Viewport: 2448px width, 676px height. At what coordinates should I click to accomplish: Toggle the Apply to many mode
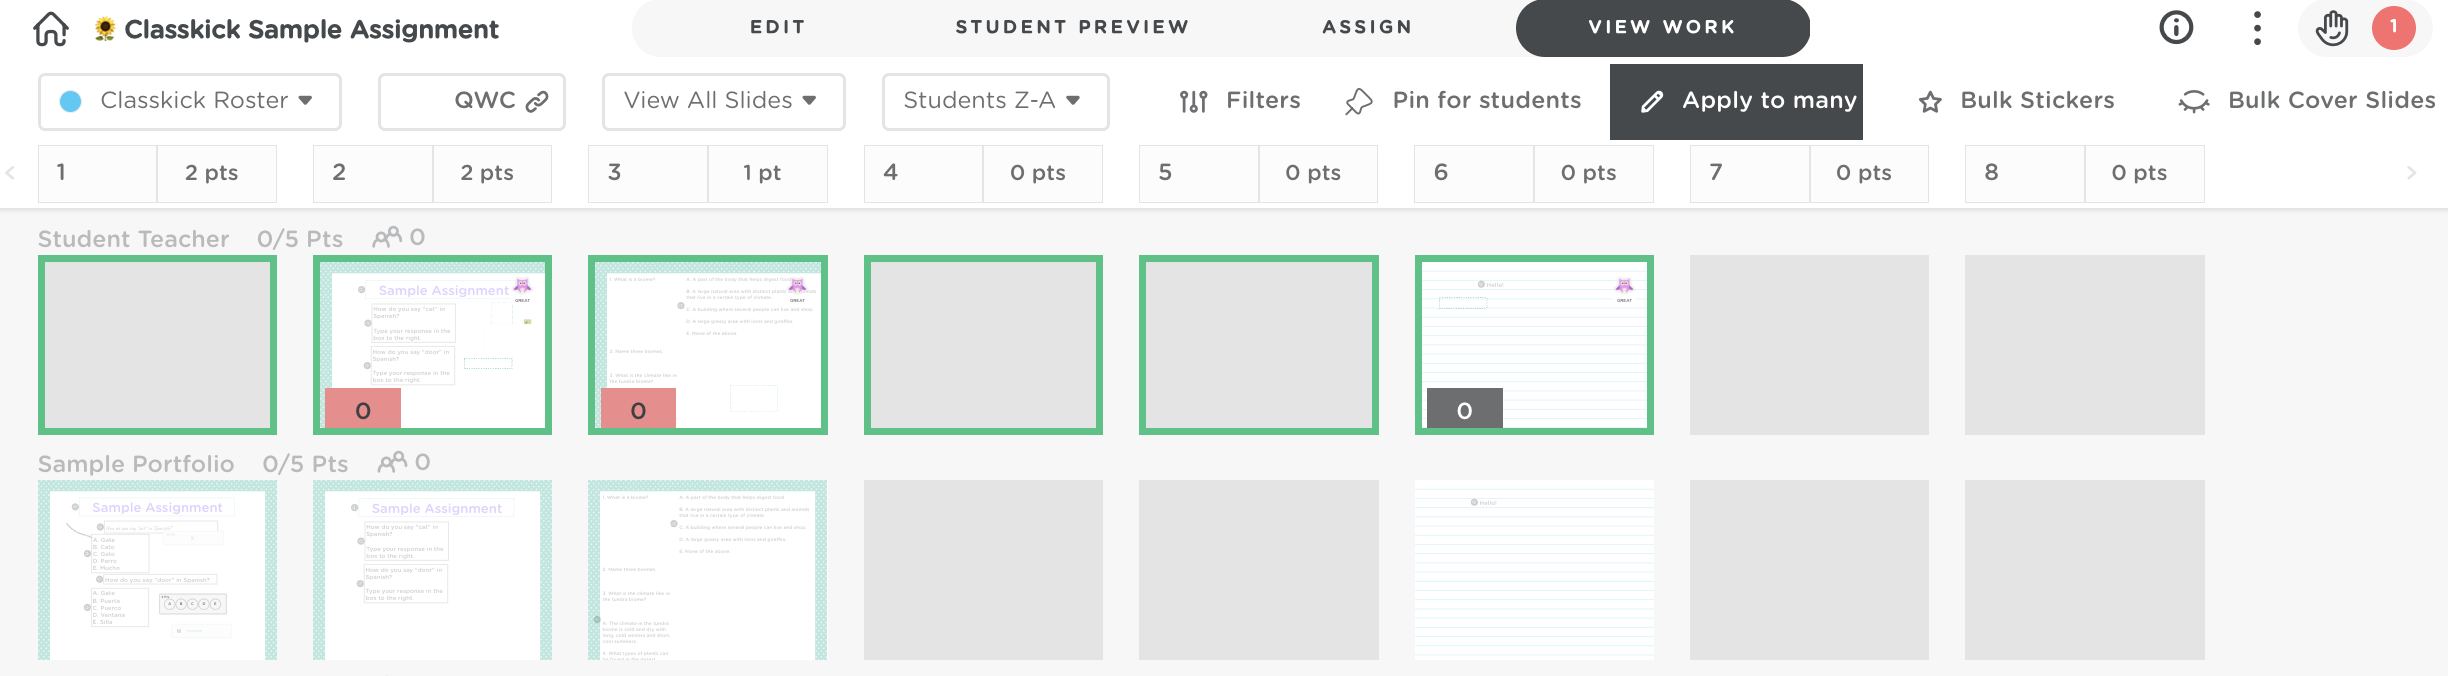(x=1736, y=101)
